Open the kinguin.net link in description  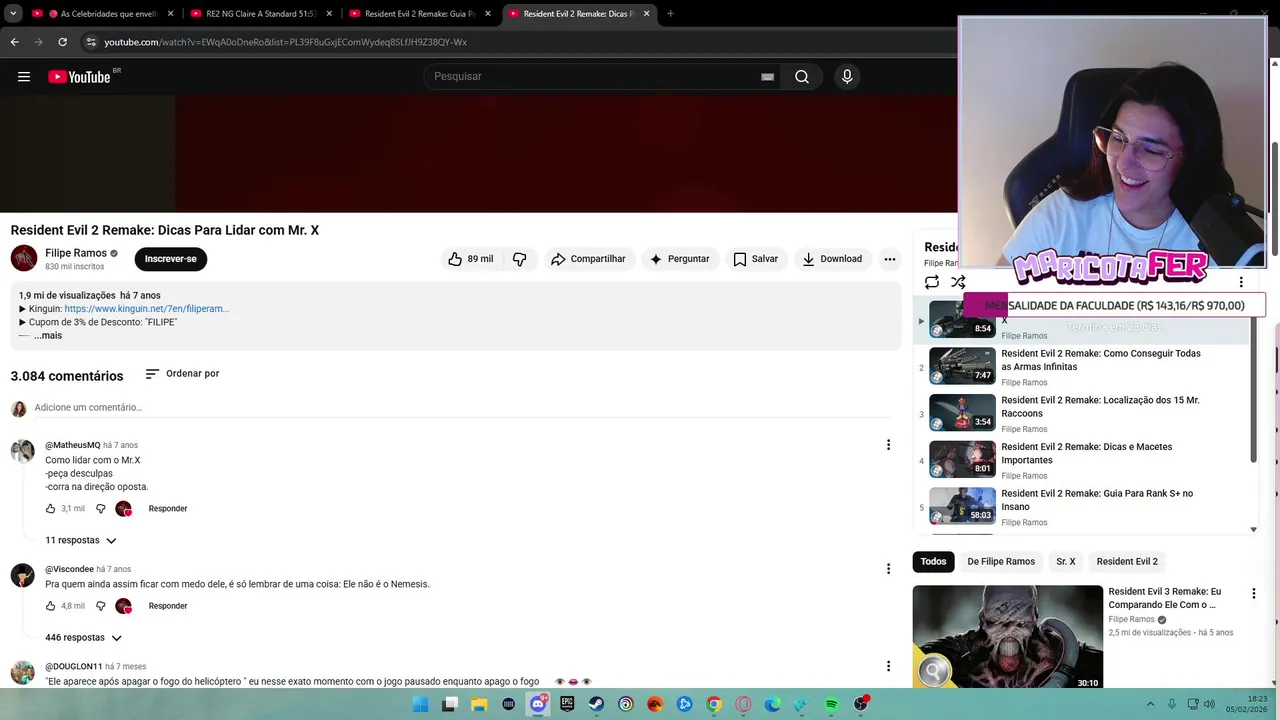(x=147, y=309)
